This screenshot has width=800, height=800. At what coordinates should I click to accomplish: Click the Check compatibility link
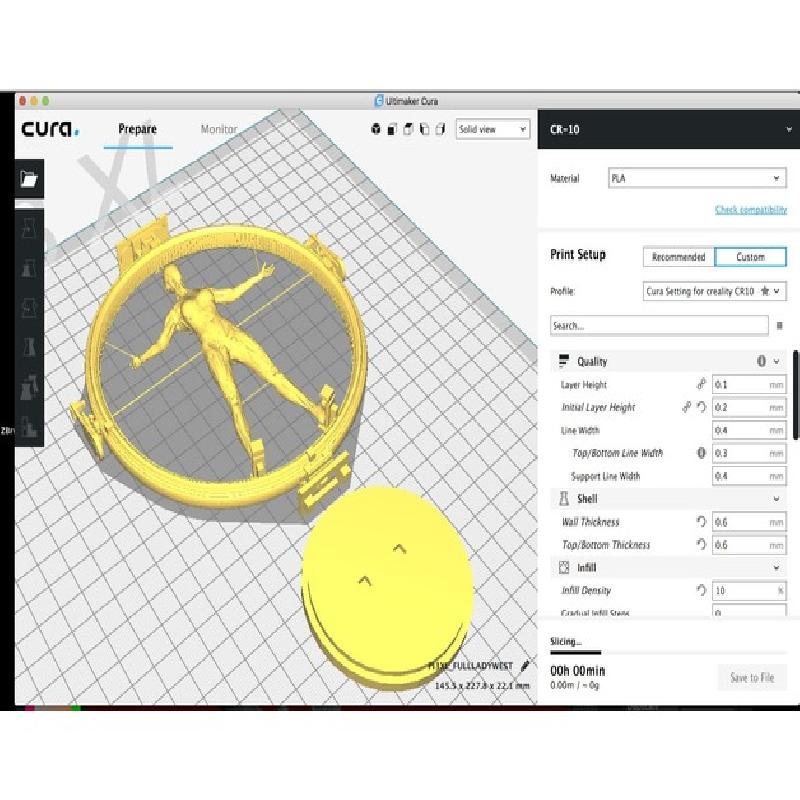coord(751,210)
